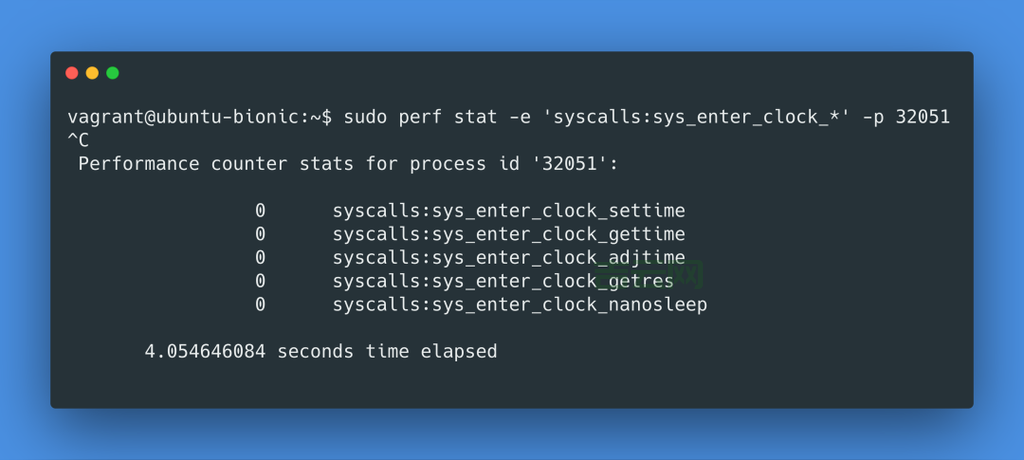Click the yellow minimize window button
This screenshot has height=460, width=1024.
[92, 73]
